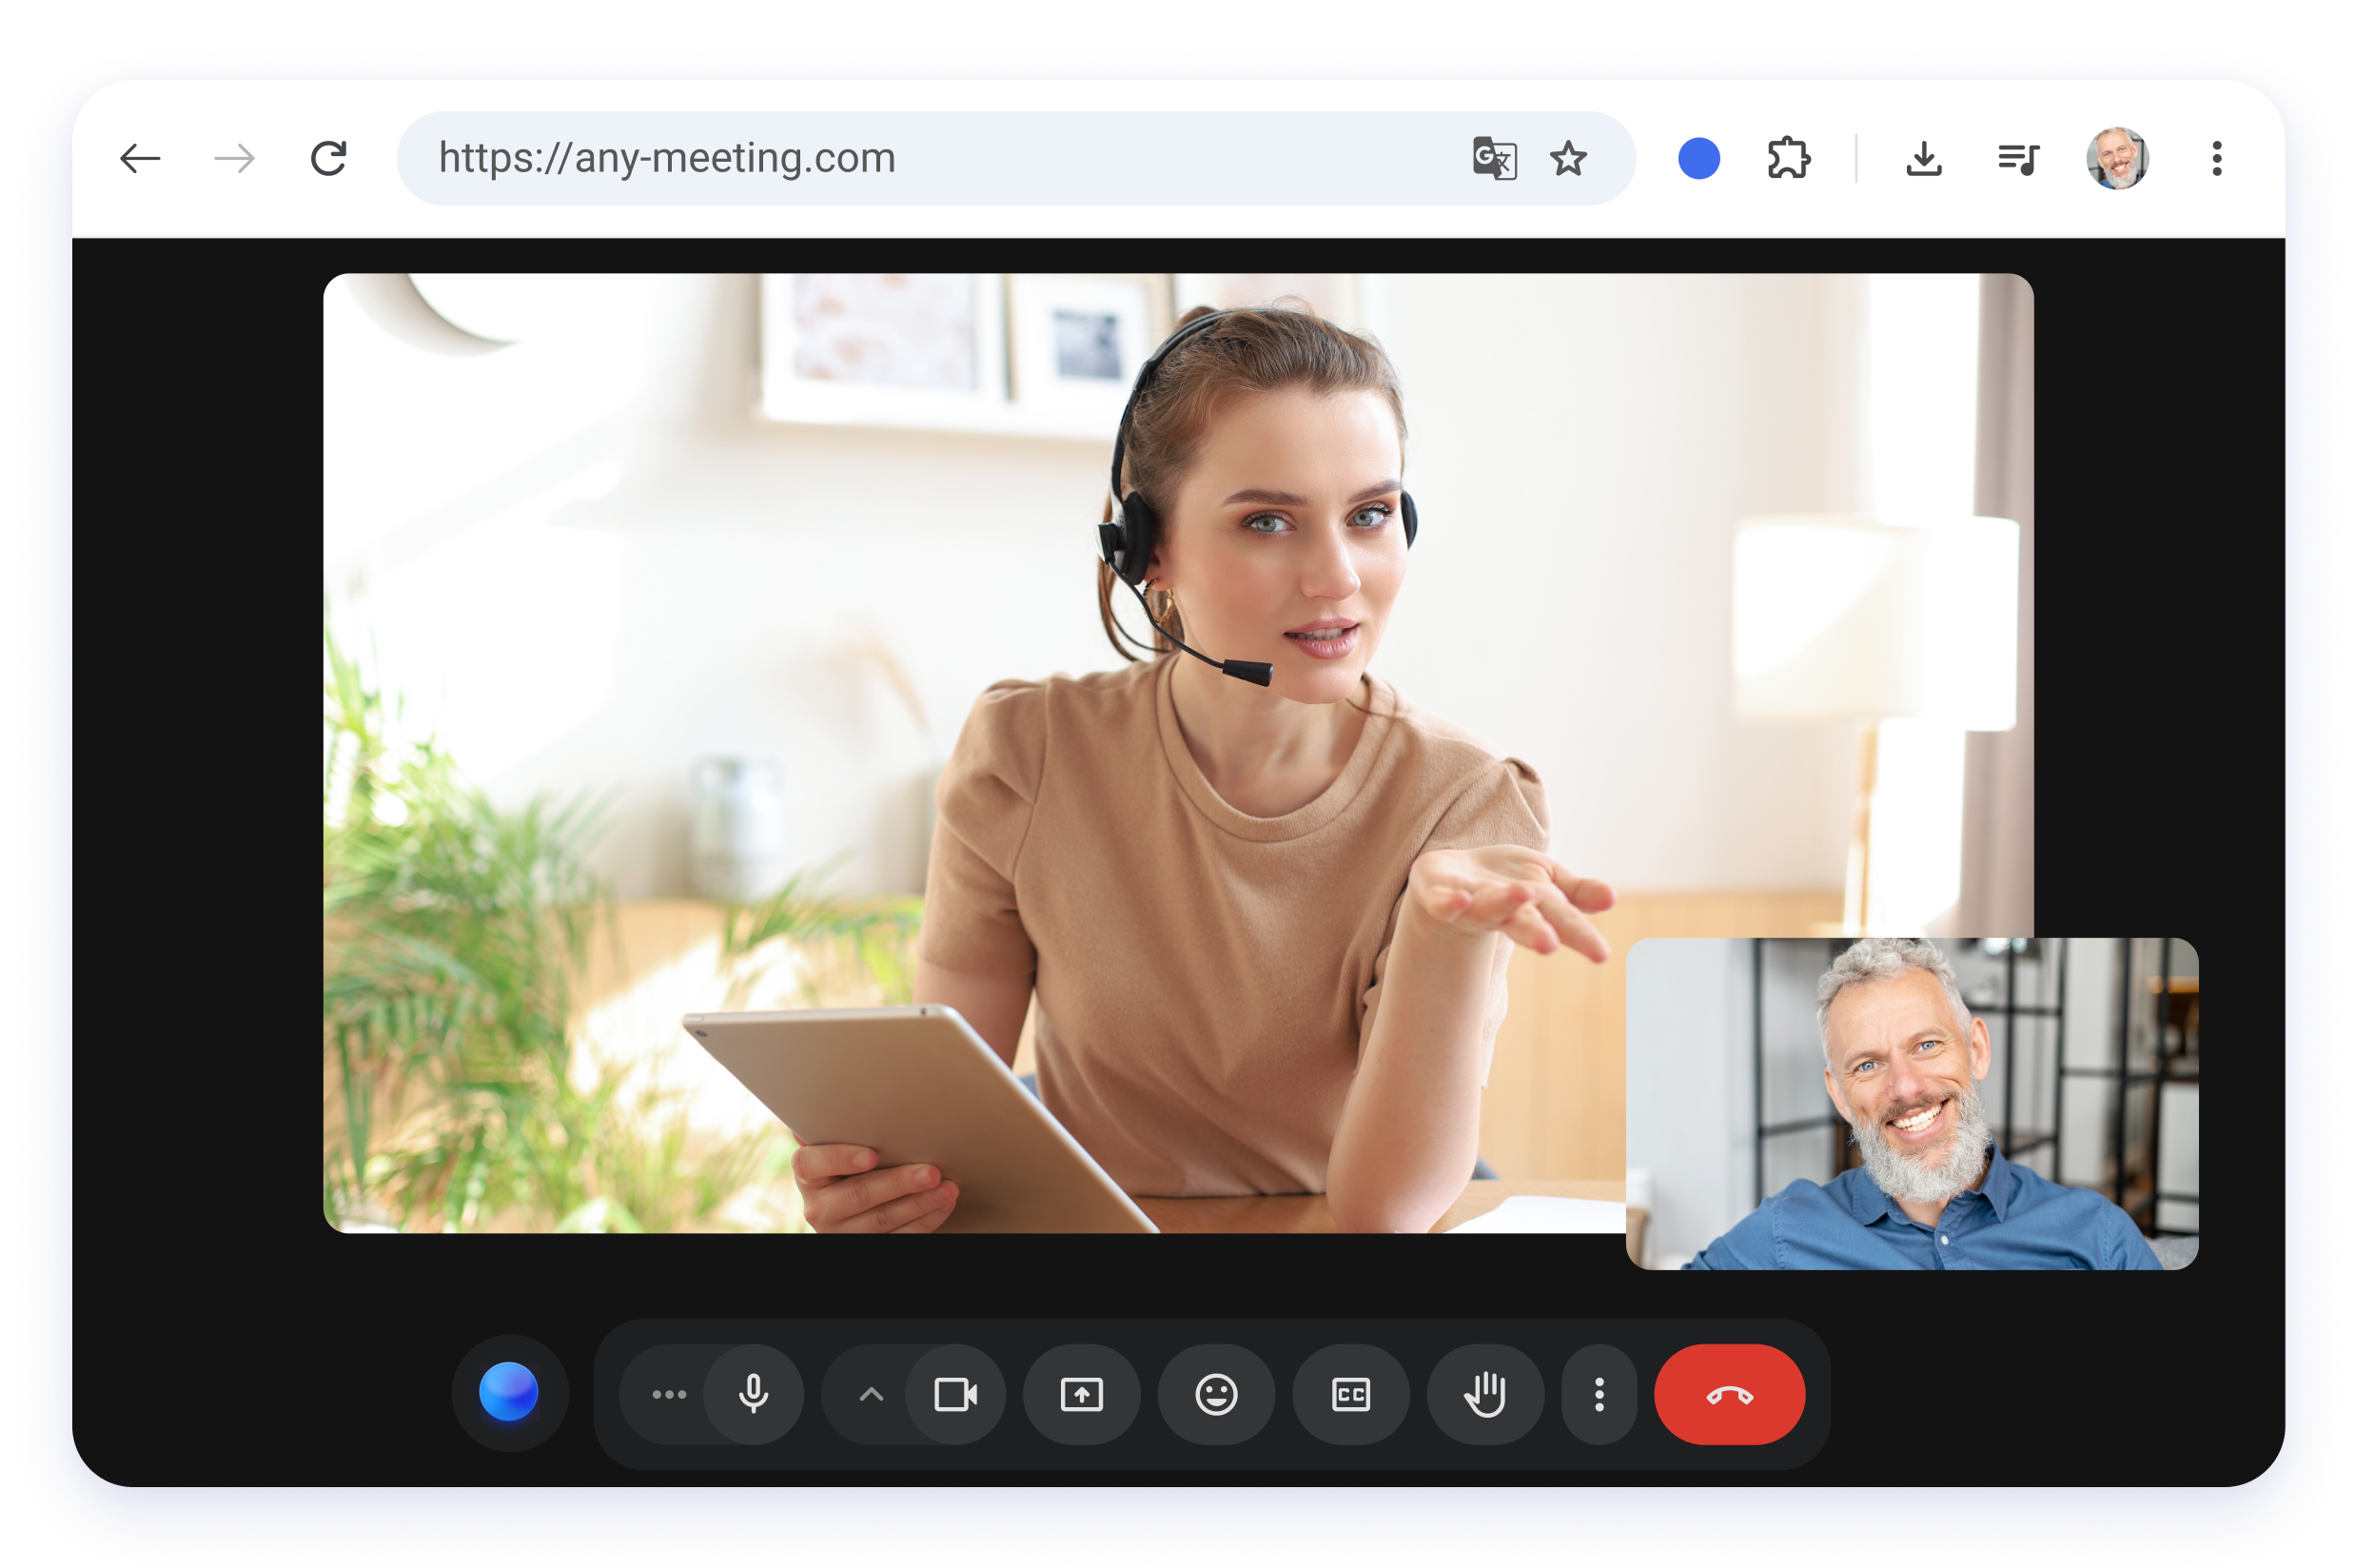Click the browser forward arrow
Screen dimensions: 2356x1568
point(235,158)
